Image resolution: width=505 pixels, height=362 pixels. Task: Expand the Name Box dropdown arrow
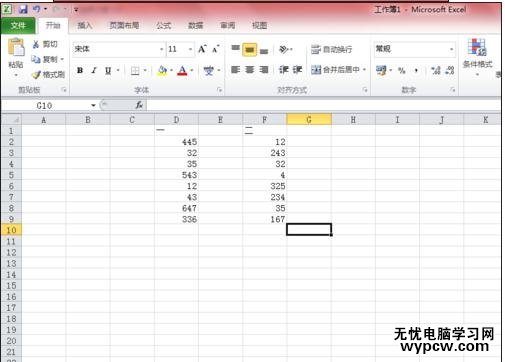click(93, 105)
